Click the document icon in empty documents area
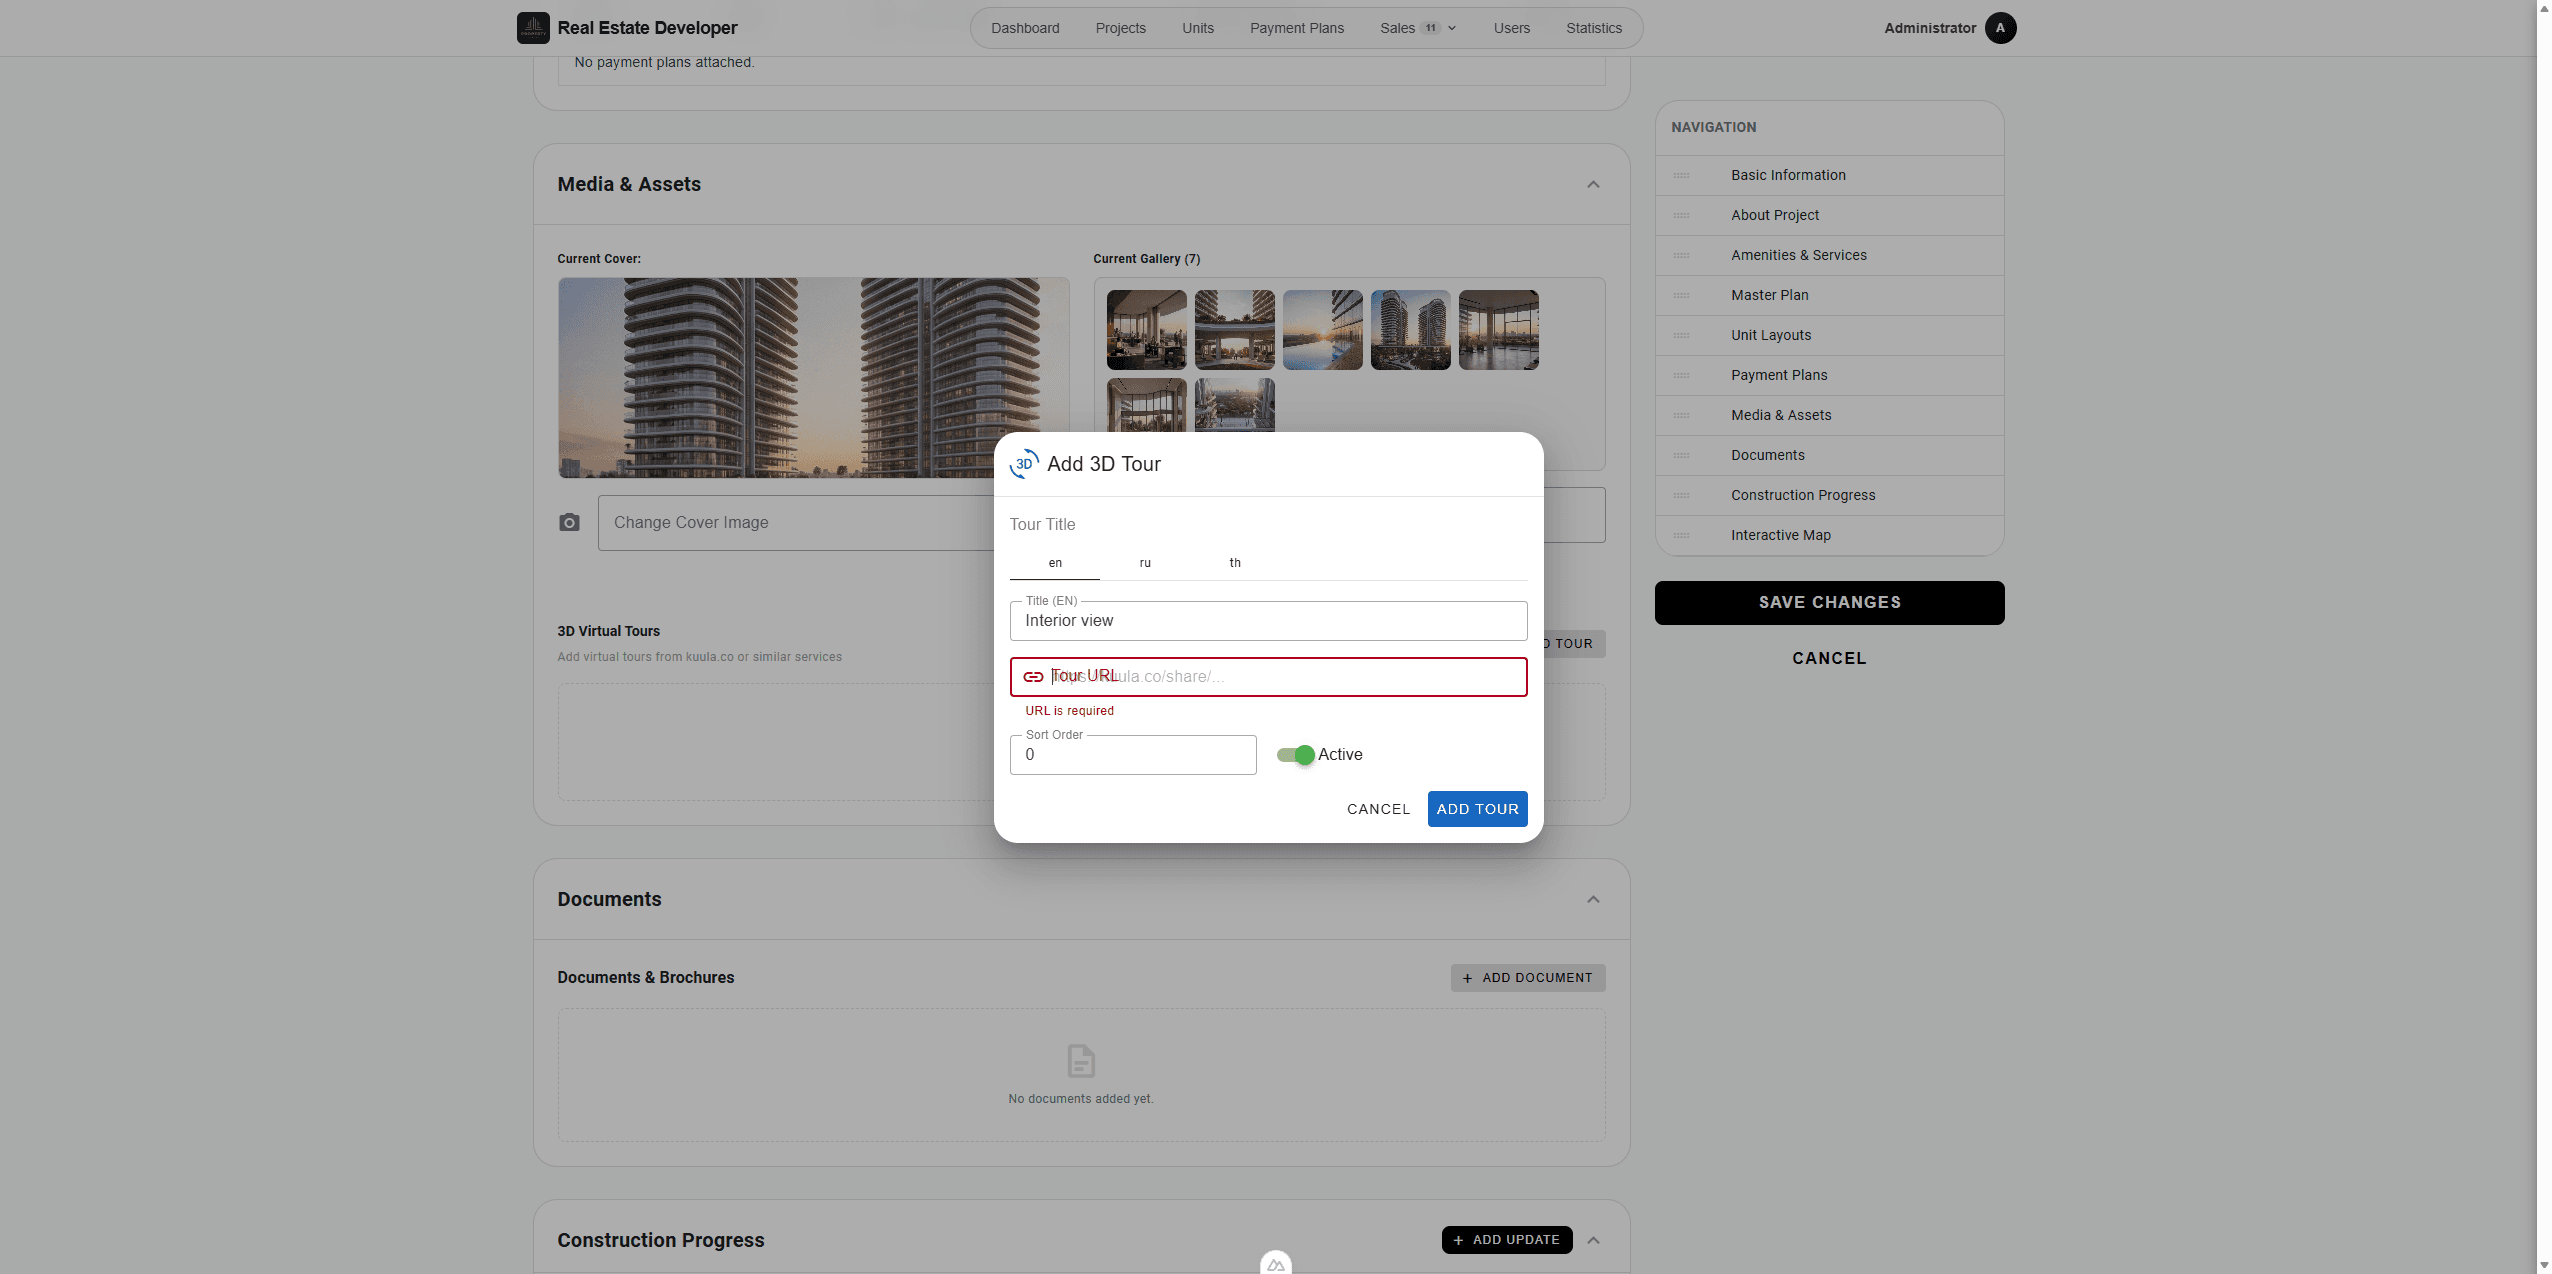 point(1081,1061)
